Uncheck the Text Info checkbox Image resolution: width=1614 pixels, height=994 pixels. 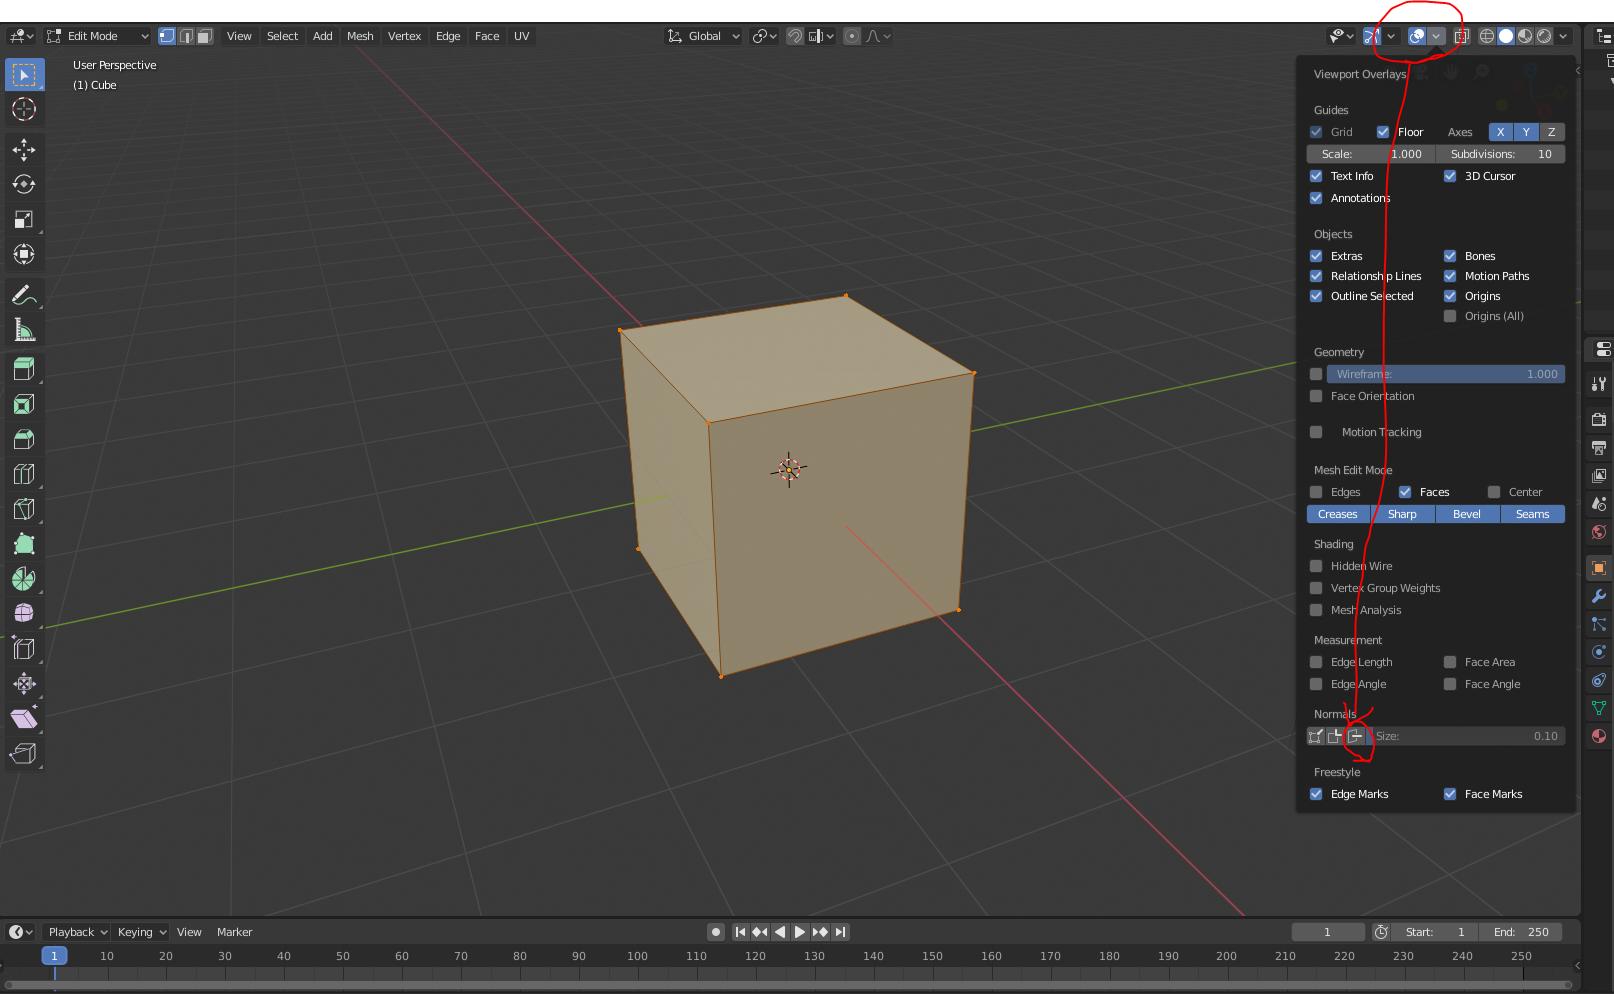coord(1316,176)
